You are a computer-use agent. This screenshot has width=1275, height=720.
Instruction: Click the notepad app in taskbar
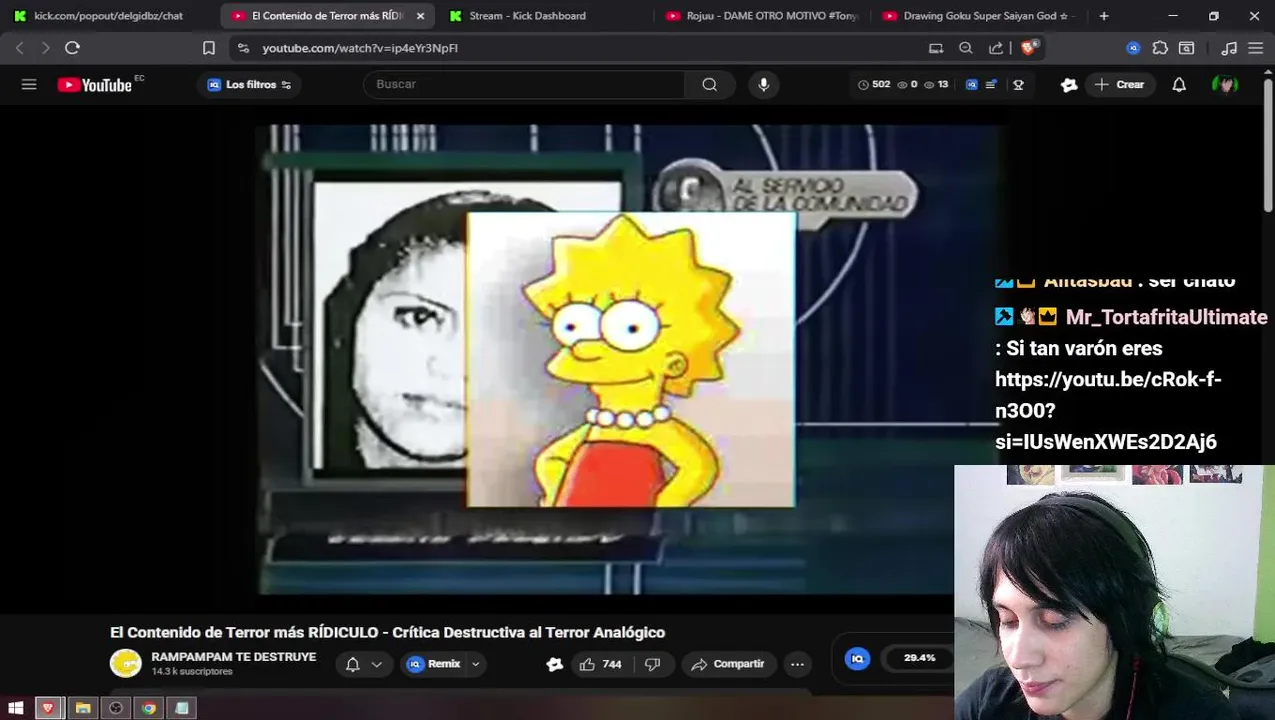(182, 708)
